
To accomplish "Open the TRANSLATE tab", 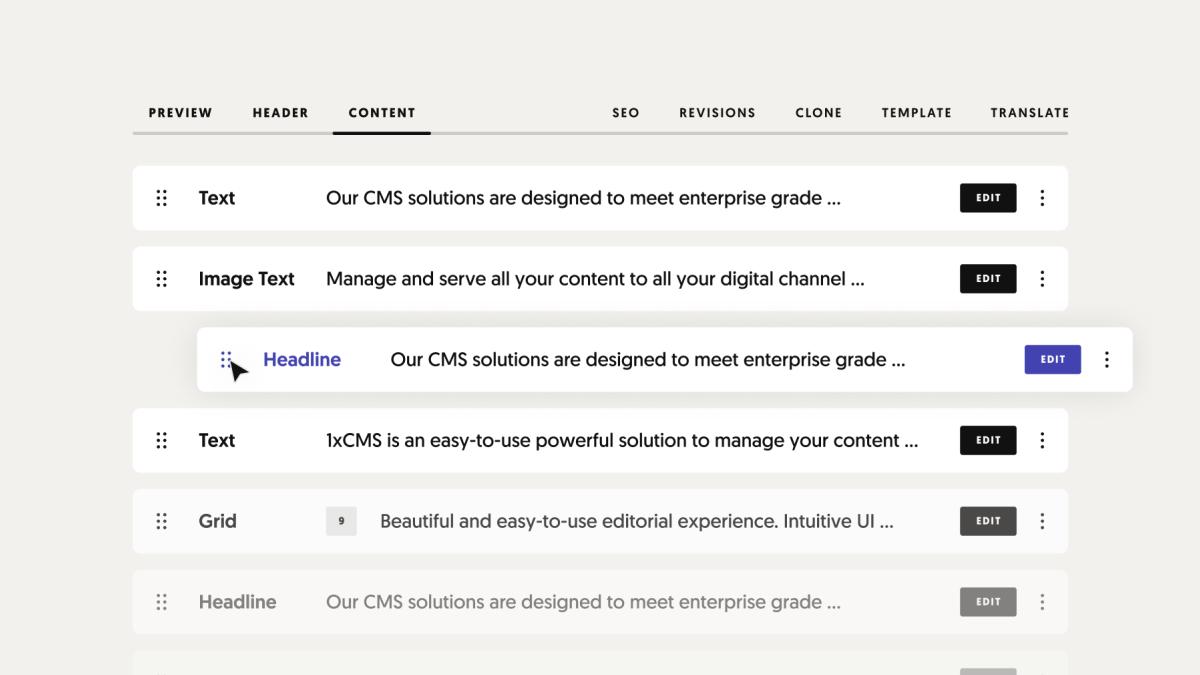I will tap(1030, 113).
